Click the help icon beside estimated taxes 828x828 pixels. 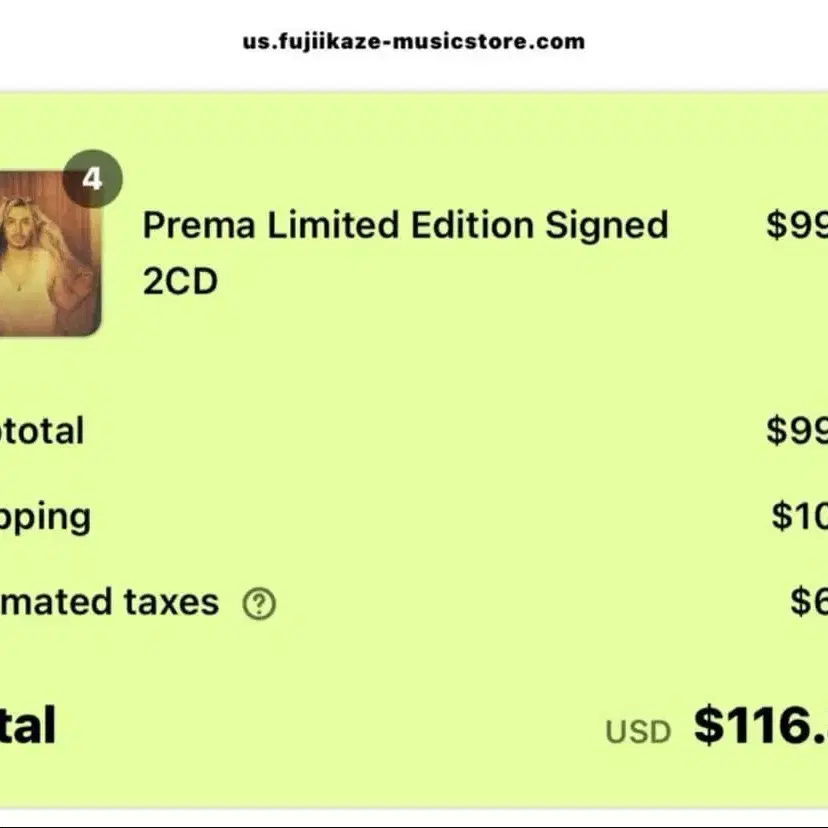pyautogui.click(x=259, y=603)
